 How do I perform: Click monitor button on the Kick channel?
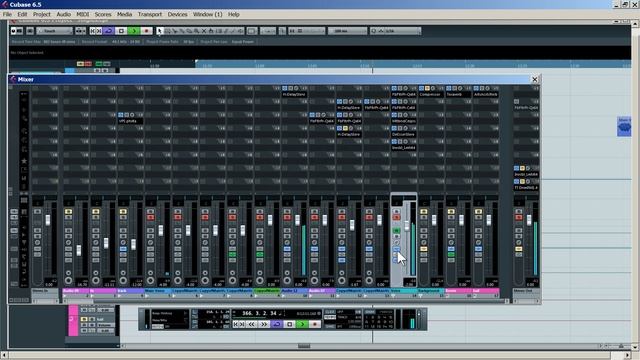(x=123, y=273)
